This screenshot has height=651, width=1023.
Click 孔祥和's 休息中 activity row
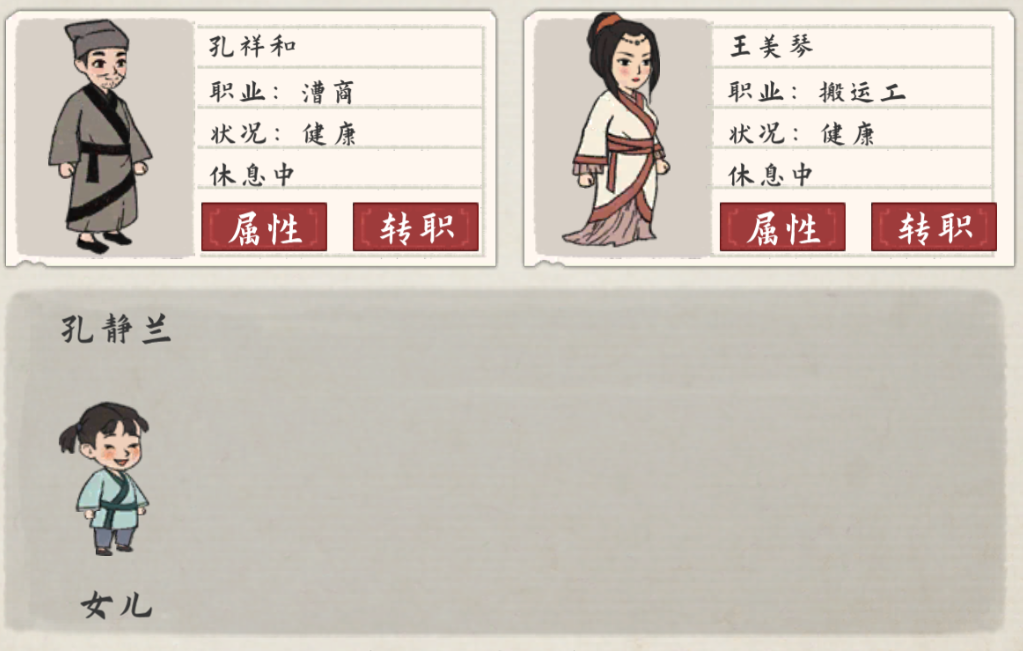pyautogui.click(x=340, y=174)
